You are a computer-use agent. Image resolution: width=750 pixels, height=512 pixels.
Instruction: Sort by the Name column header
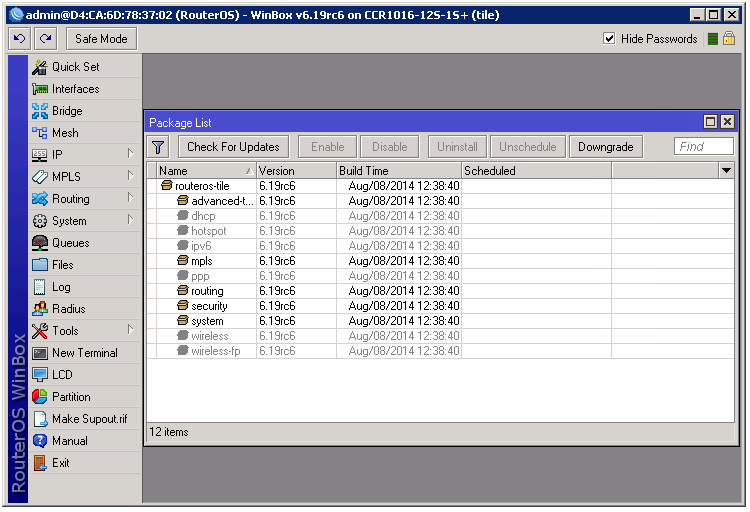pyautogui.click(x=206, y=171)
